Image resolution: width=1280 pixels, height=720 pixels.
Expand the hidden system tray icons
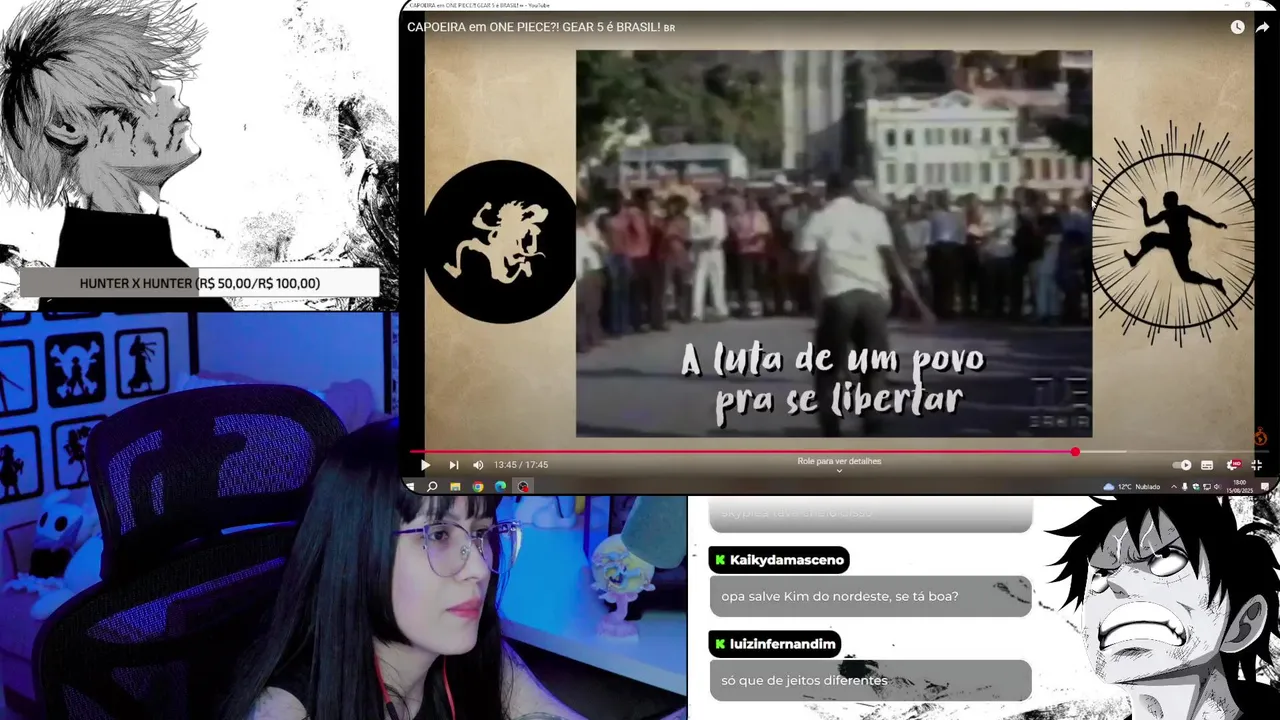coord(1174,487)
